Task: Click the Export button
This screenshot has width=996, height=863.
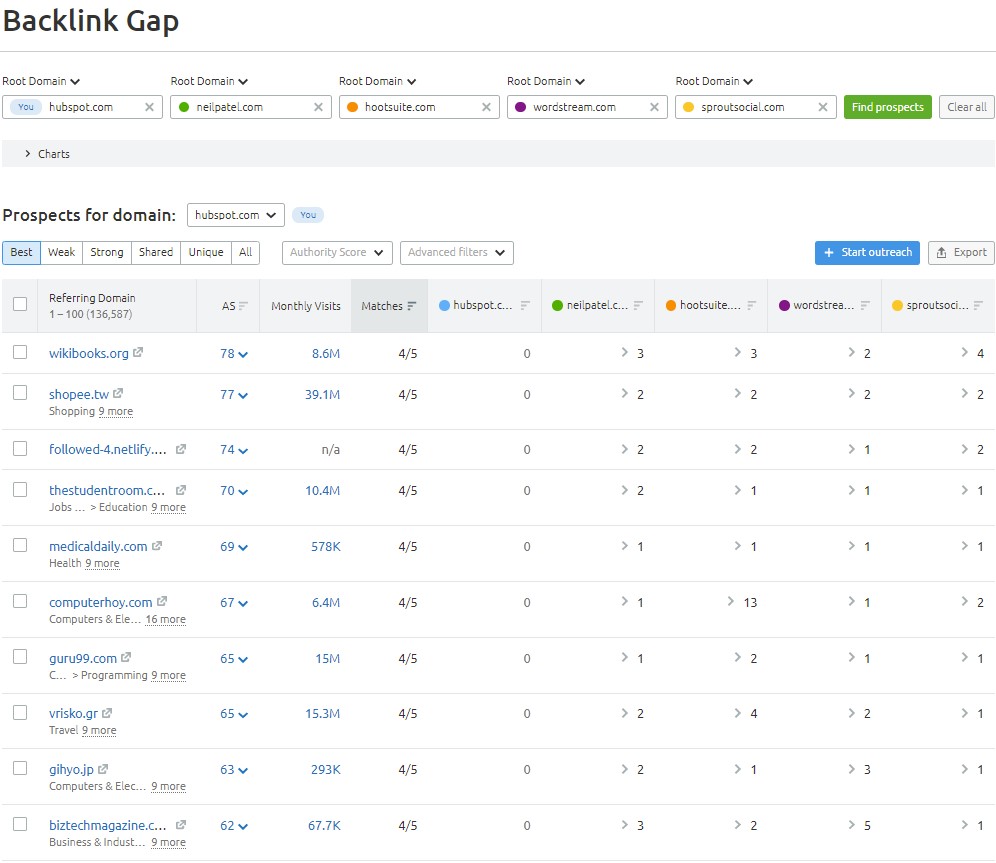Action: pyautogui.click(x=961, y=253)
